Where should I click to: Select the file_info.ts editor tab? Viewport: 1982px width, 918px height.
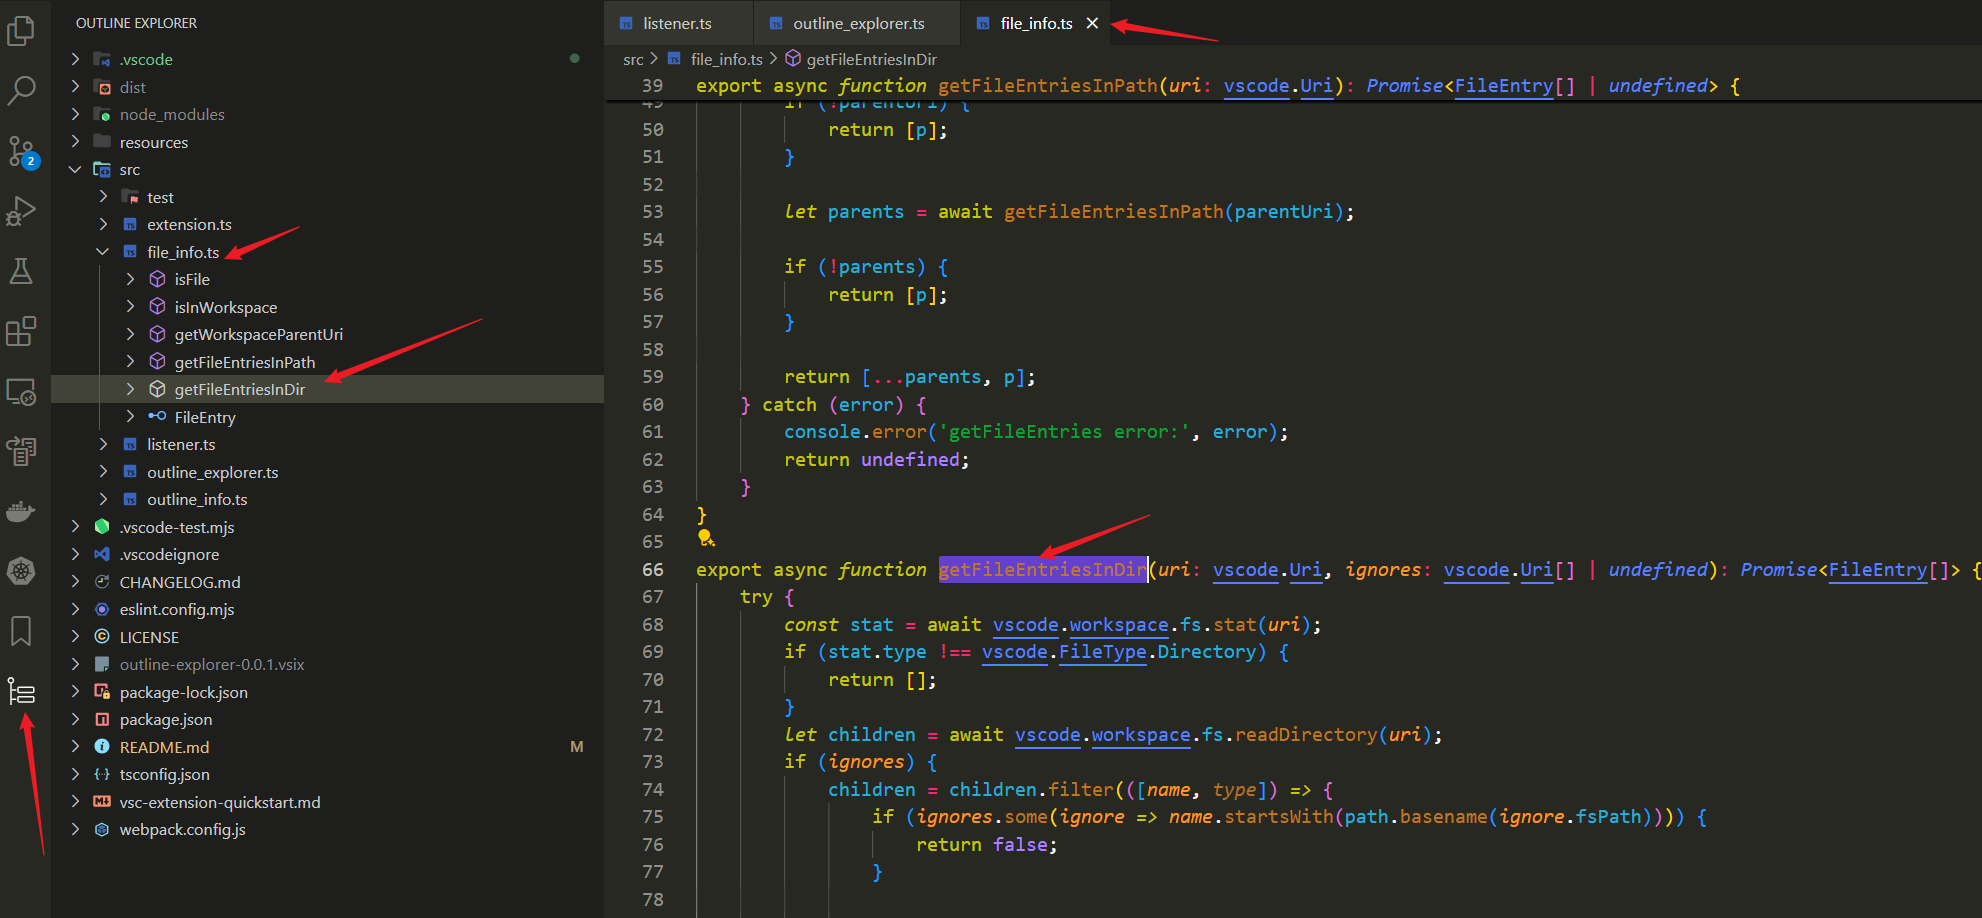point(1036,23)
